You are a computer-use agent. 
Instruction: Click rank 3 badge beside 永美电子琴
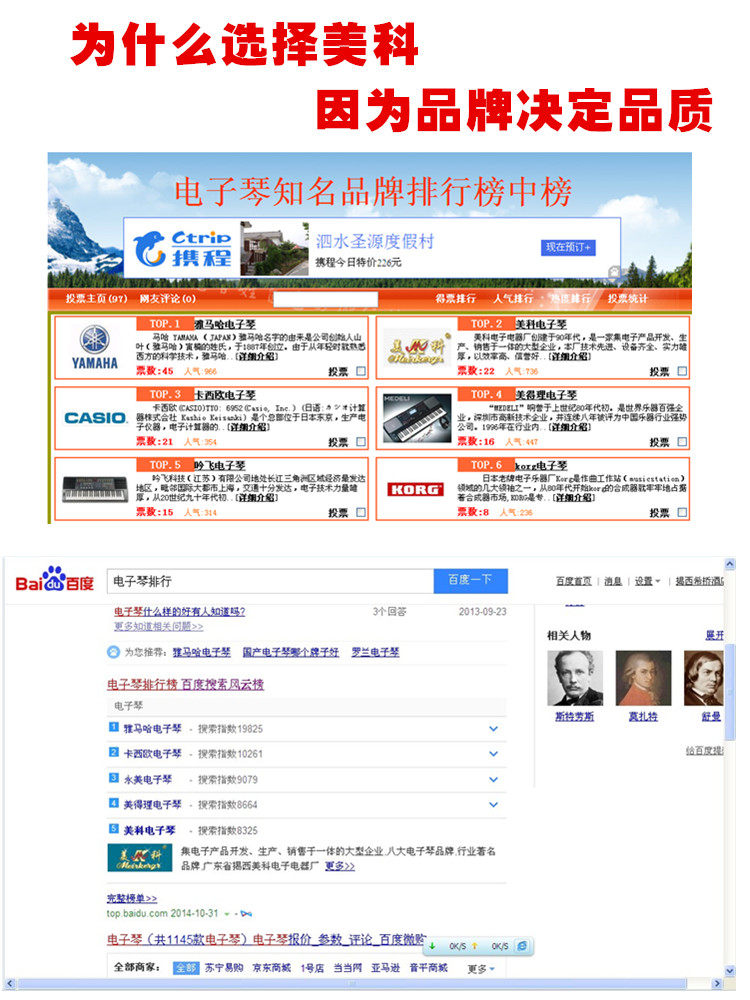(x=114, y=777)
